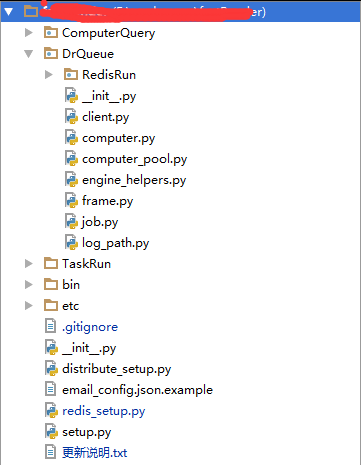Click text file icon for .gitignore
This screenshot has height=465, width=361.
click(x=50, y=326)
